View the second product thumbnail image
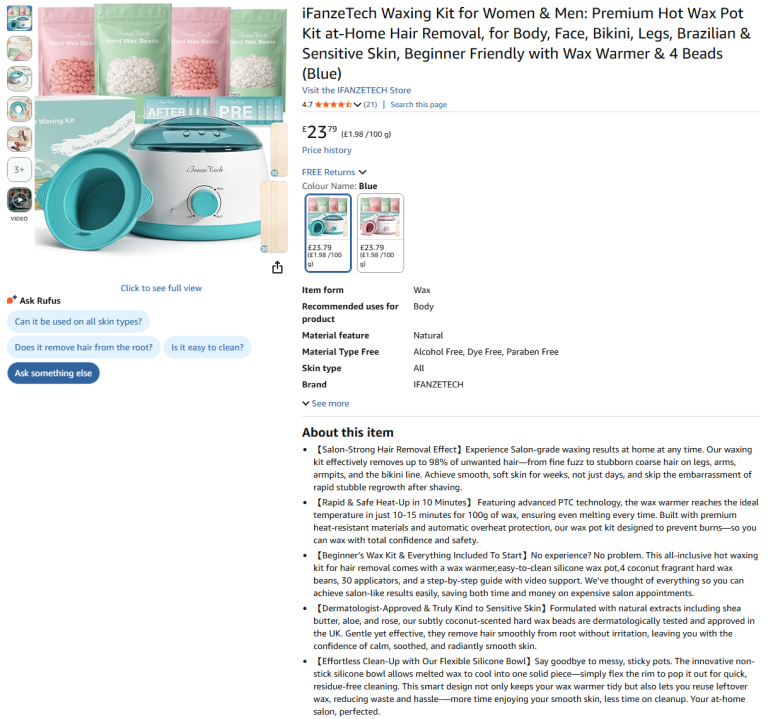The height and width of the screenshot is (719, 768). (20, 48)
